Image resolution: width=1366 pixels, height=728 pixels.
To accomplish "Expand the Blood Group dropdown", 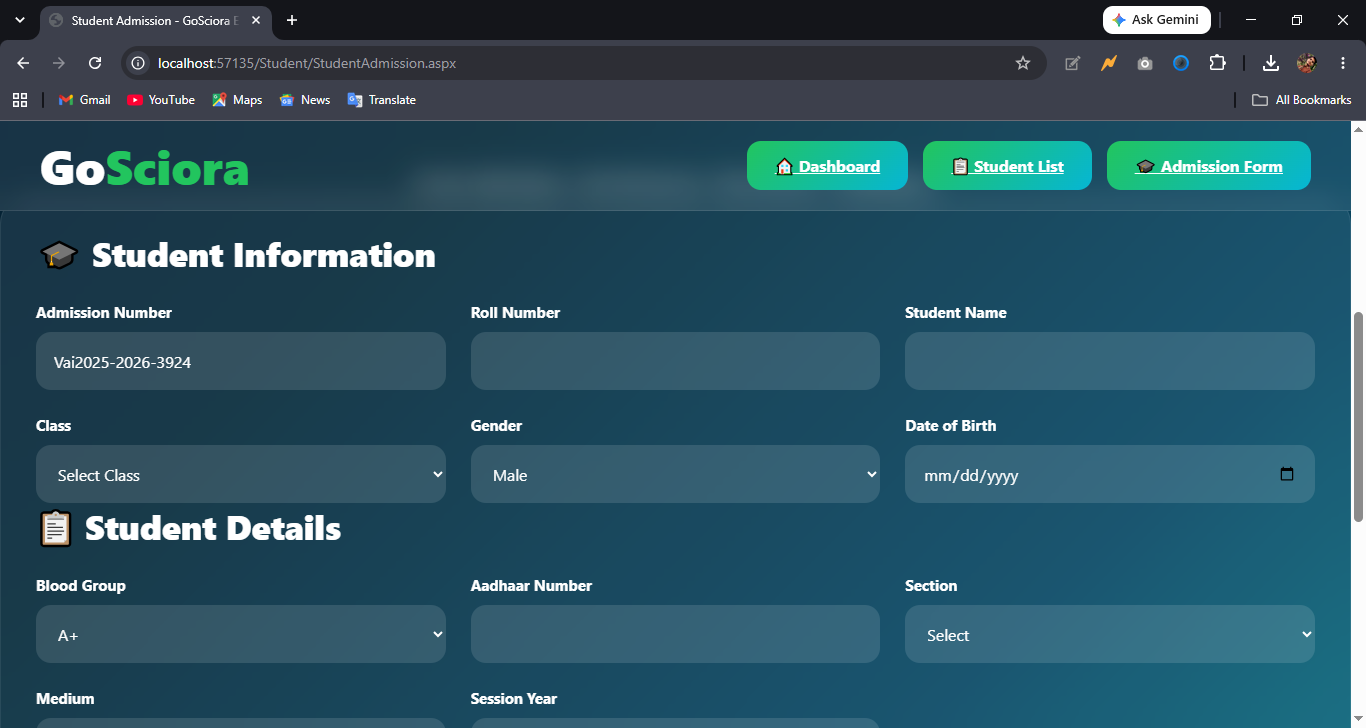I will tap(241, 634).
